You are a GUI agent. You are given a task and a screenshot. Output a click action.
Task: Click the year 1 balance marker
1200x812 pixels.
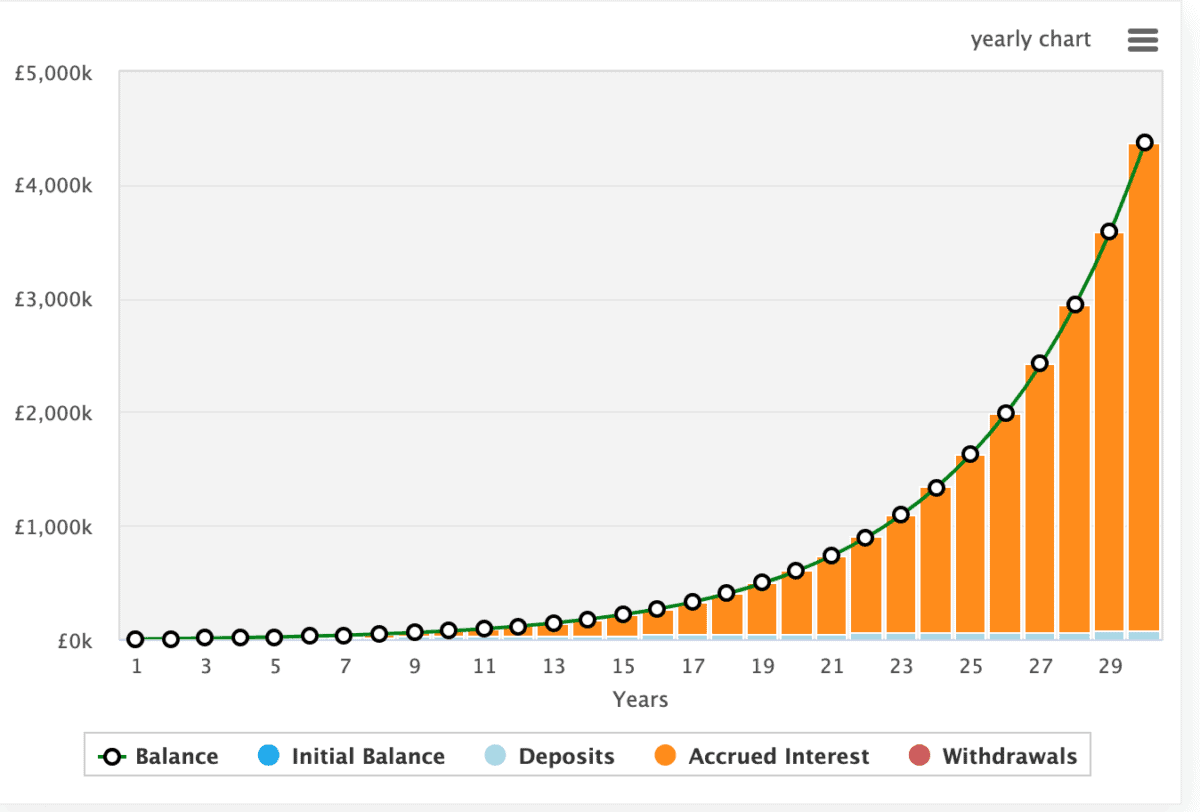[x=135, y=639]
